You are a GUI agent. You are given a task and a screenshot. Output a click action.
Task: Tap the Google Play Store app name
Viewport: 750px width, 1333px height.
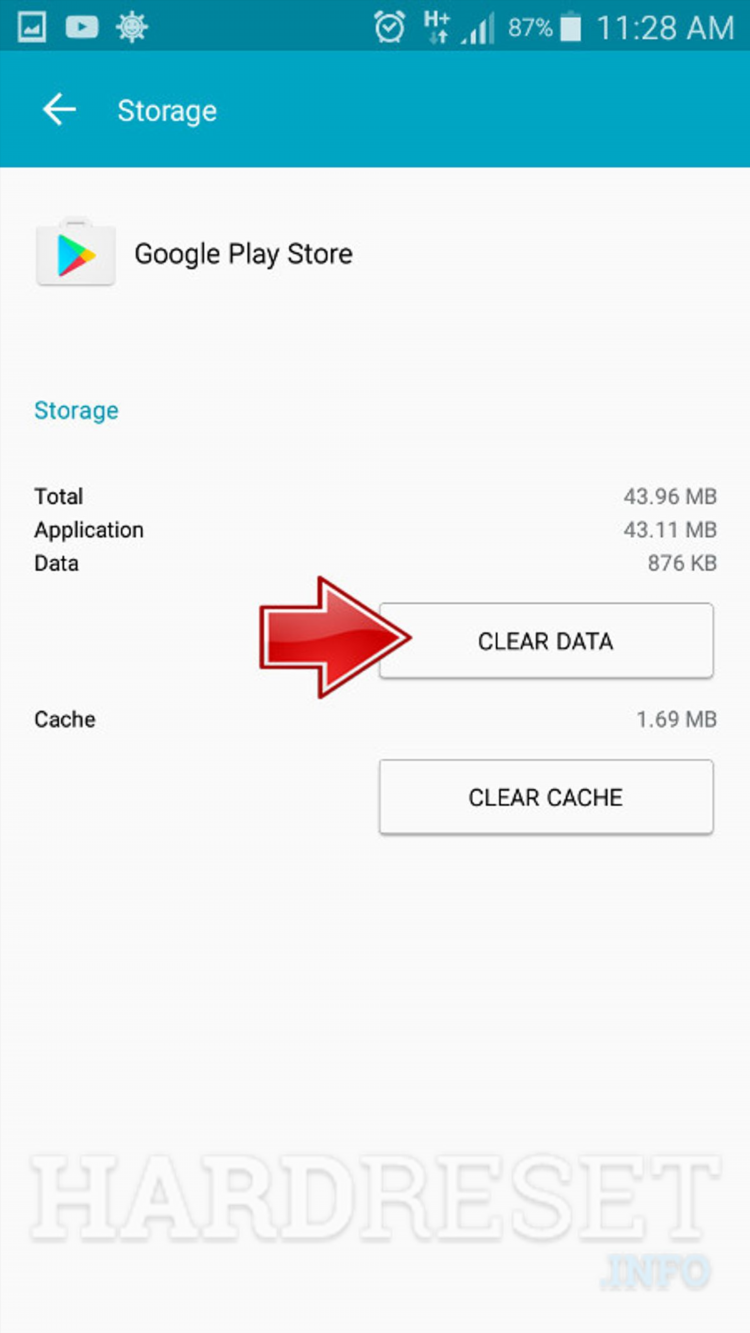point(243,254)
